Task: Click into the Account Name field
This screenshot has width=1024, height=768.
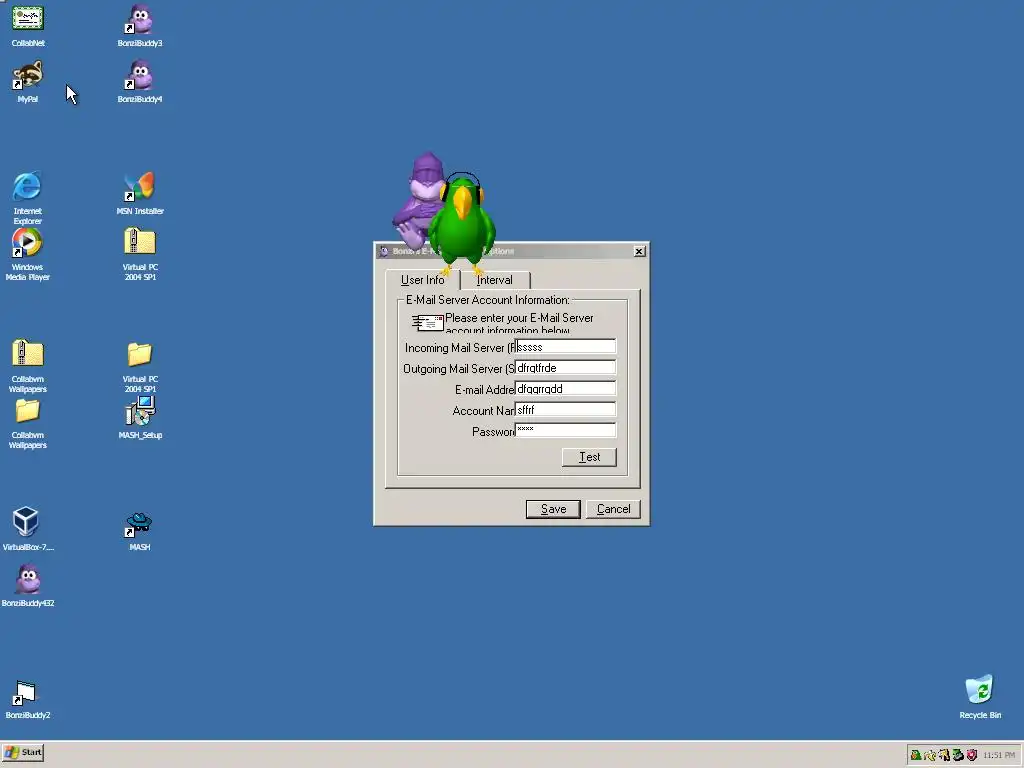Action: pos(566,409)
